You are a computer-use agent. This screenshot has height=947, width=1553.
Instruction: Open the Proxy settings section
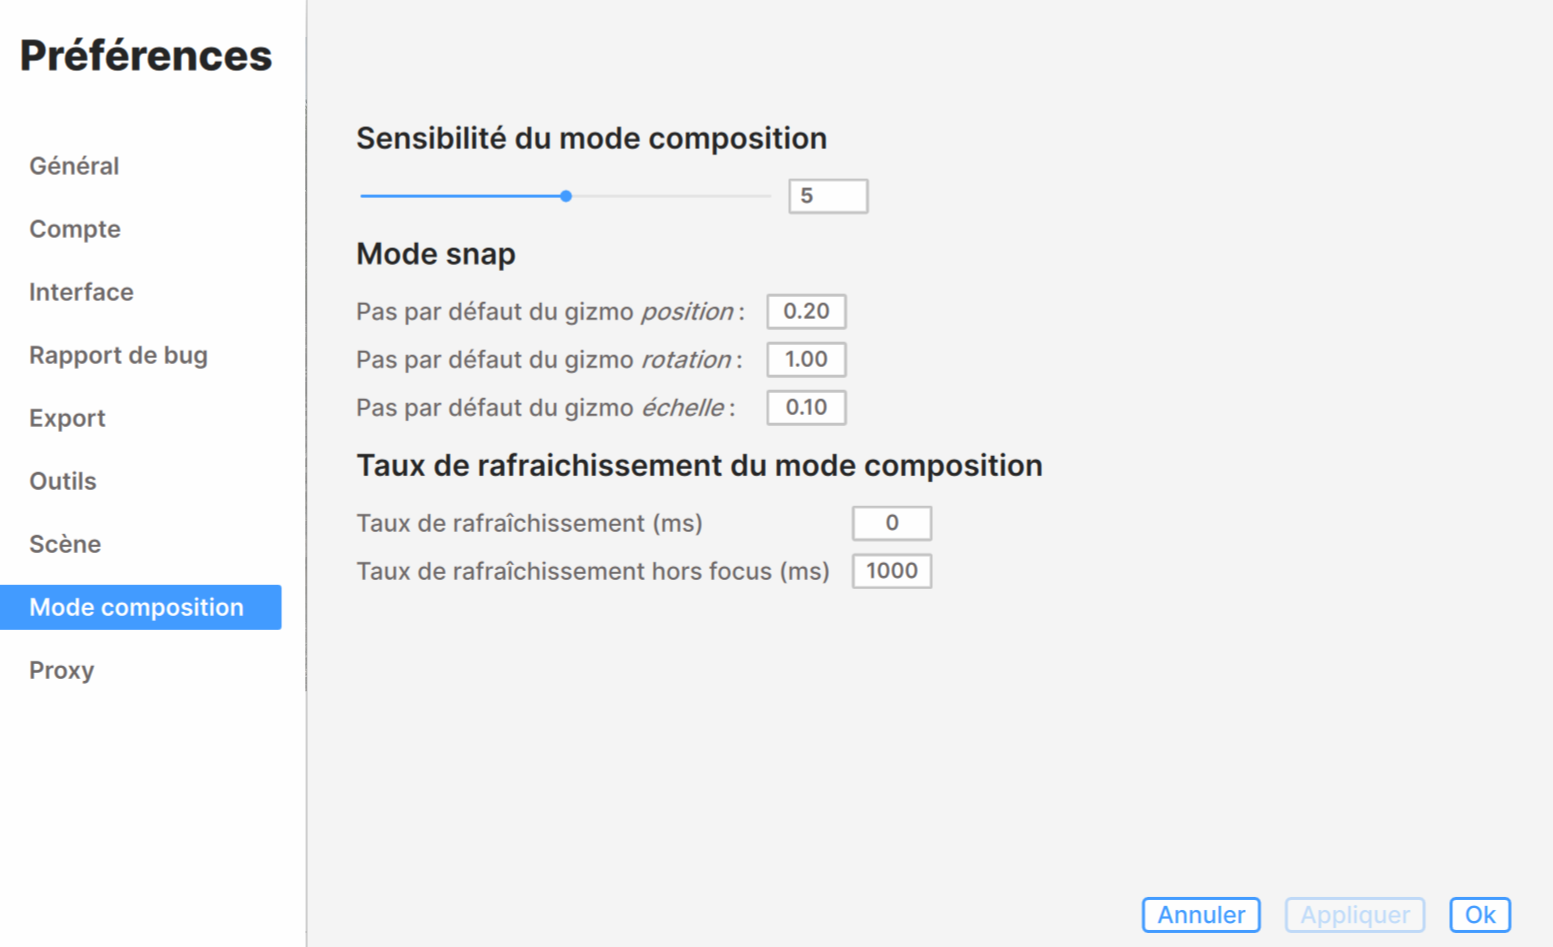pyautogui.click(x=62, y=670)
